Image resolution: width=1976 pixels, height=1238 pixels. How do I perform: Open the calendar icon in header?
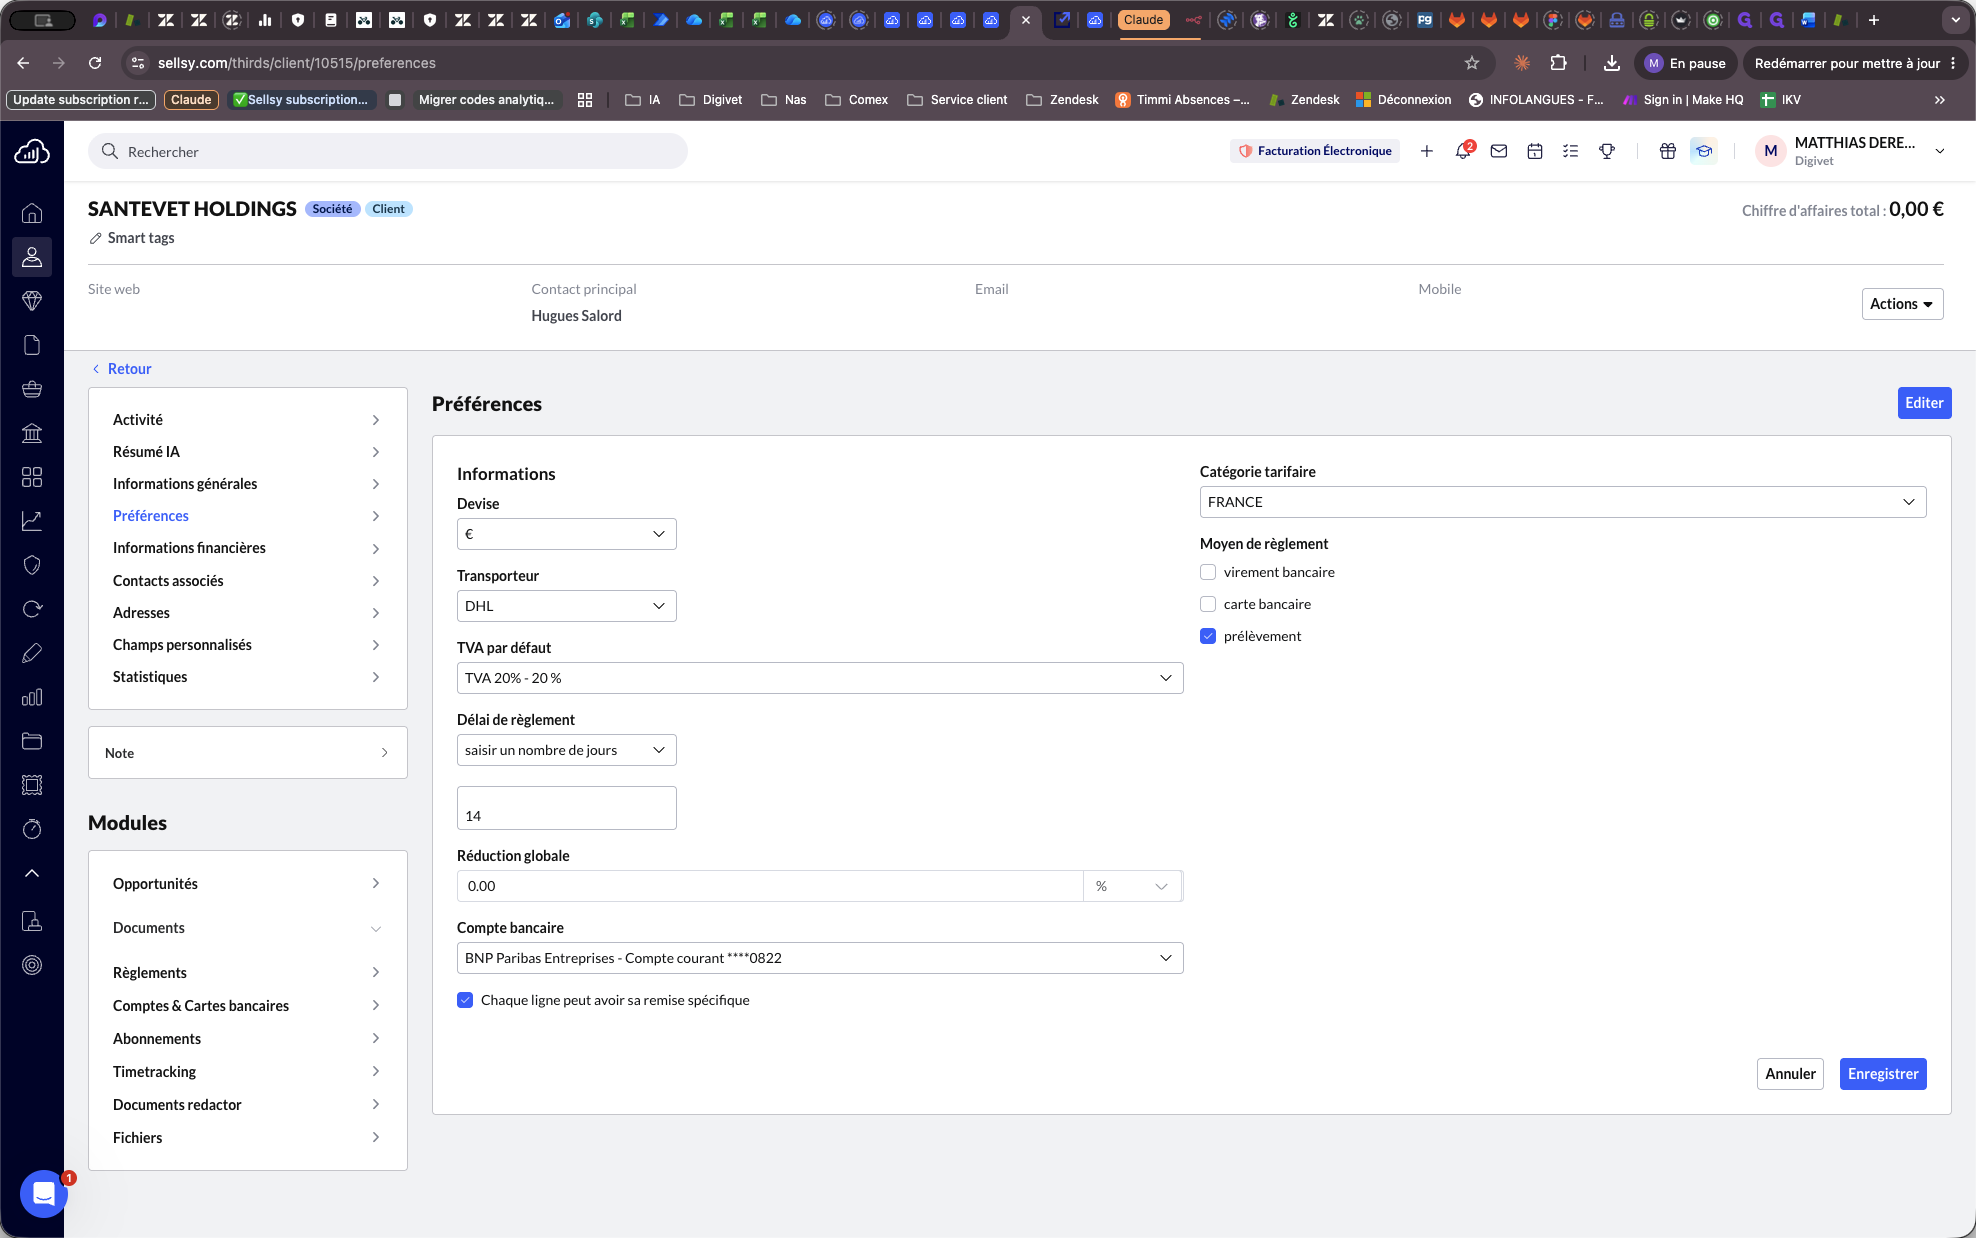[1535, 151]
